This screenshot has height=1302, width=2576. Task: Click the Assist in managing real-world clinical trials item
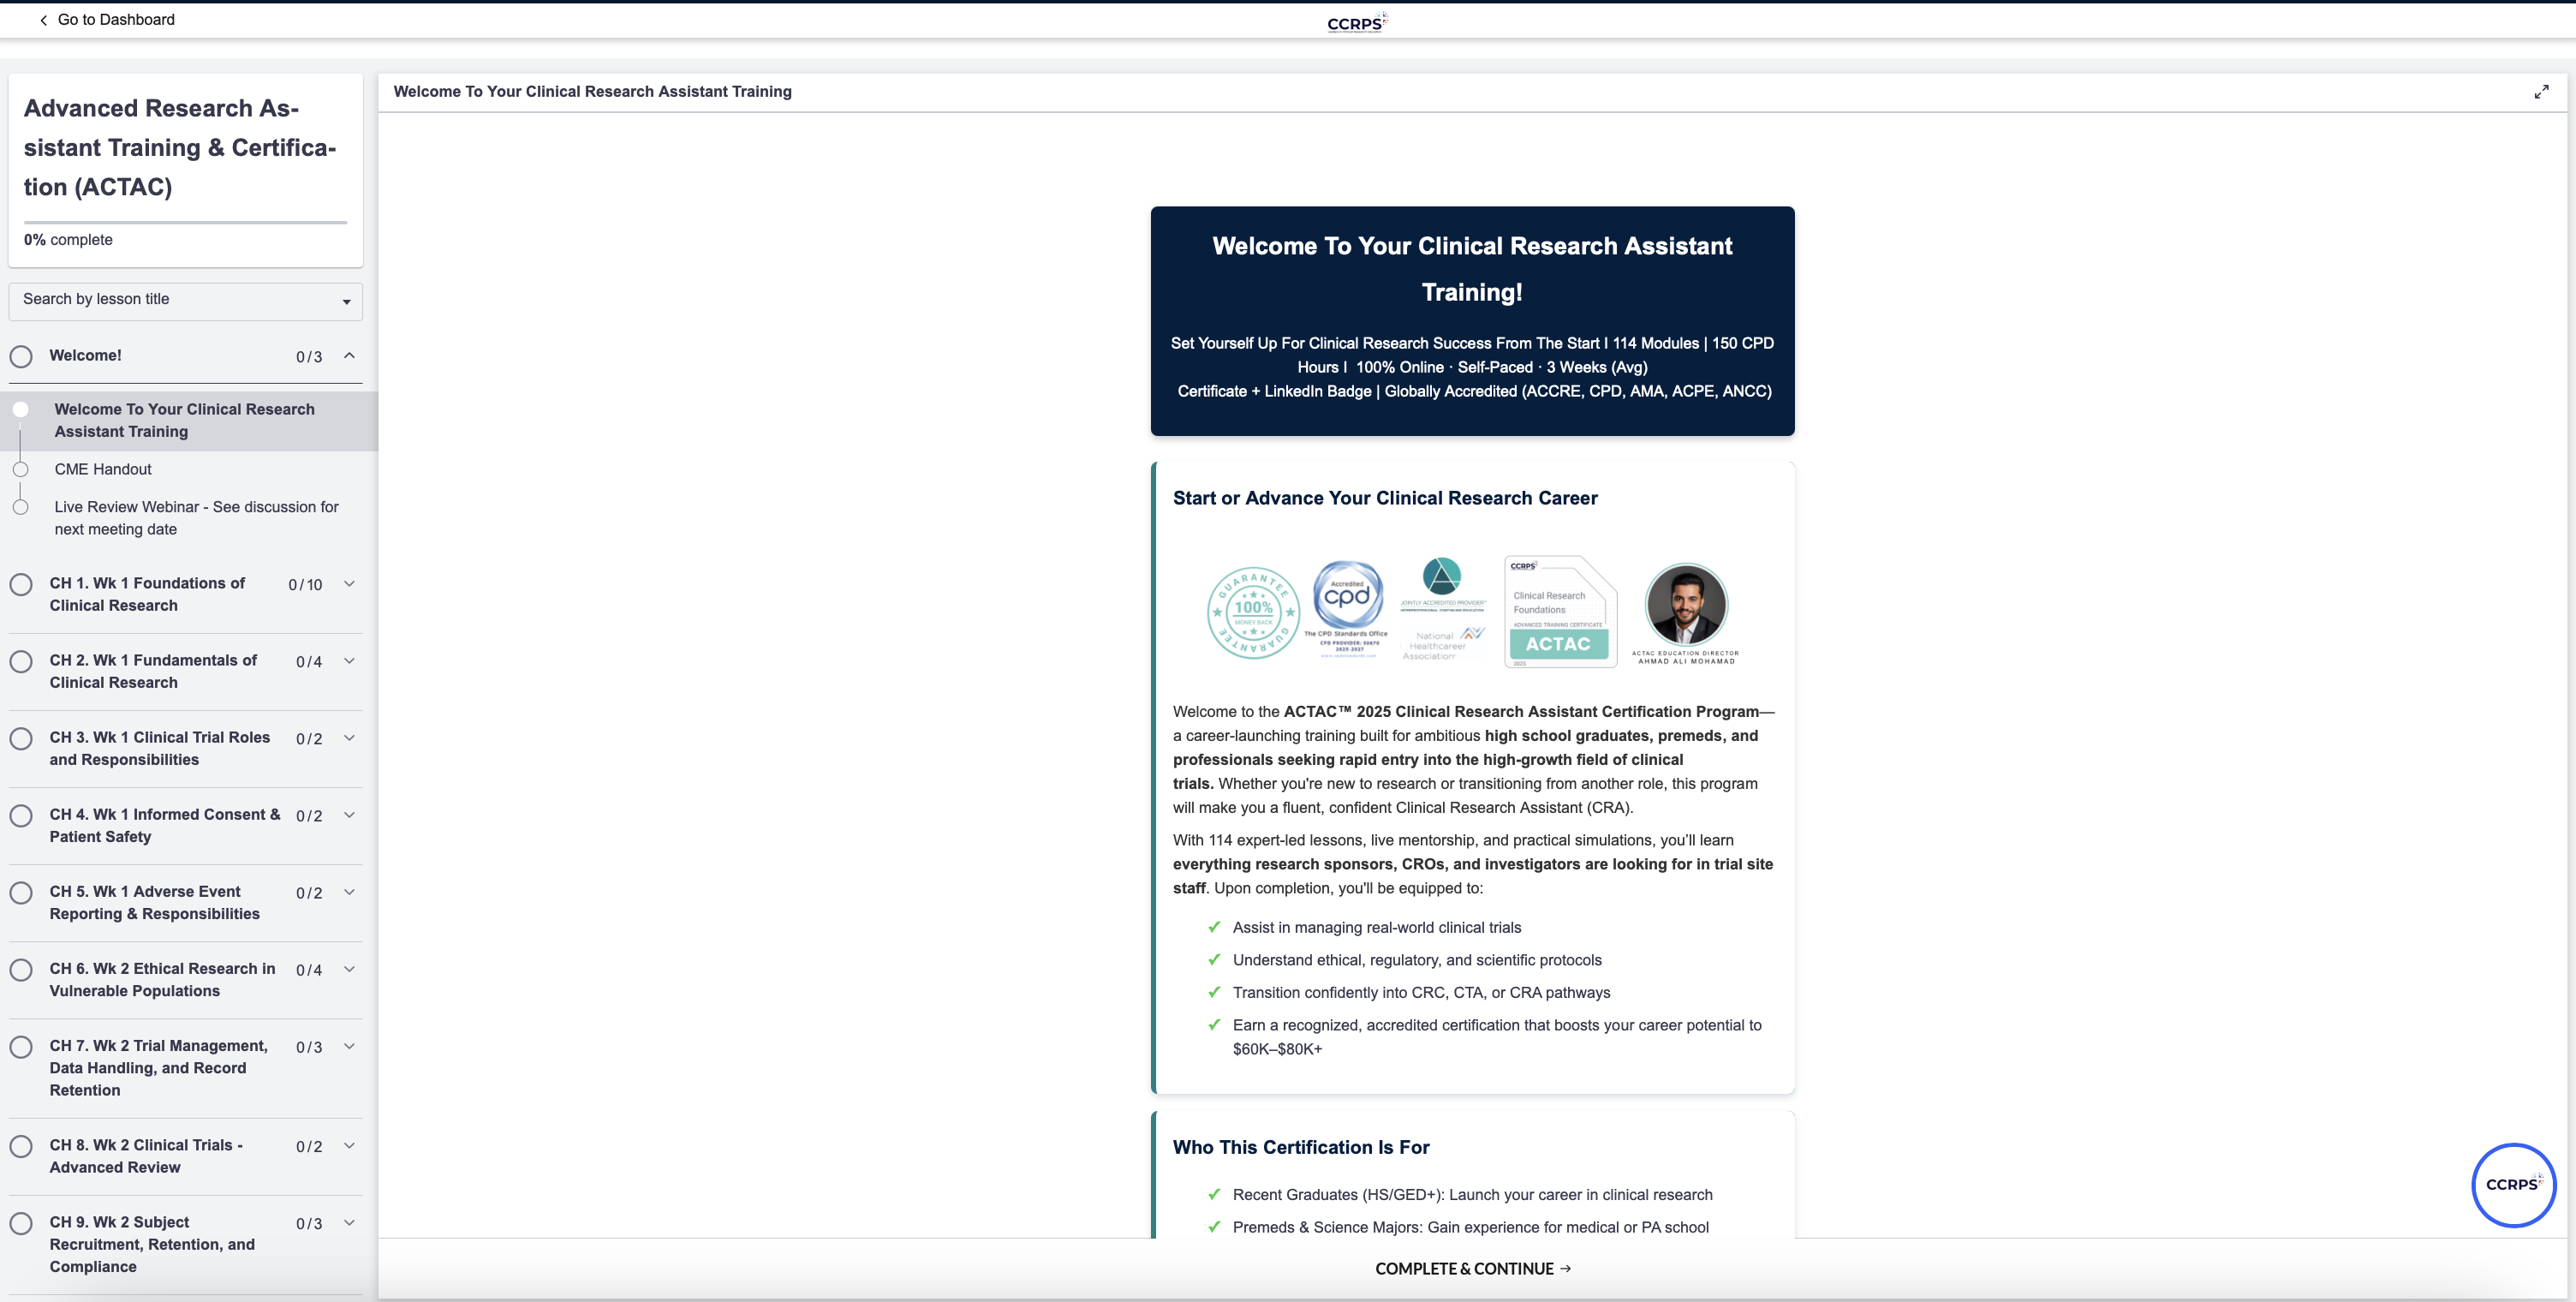click(1377, 928)
